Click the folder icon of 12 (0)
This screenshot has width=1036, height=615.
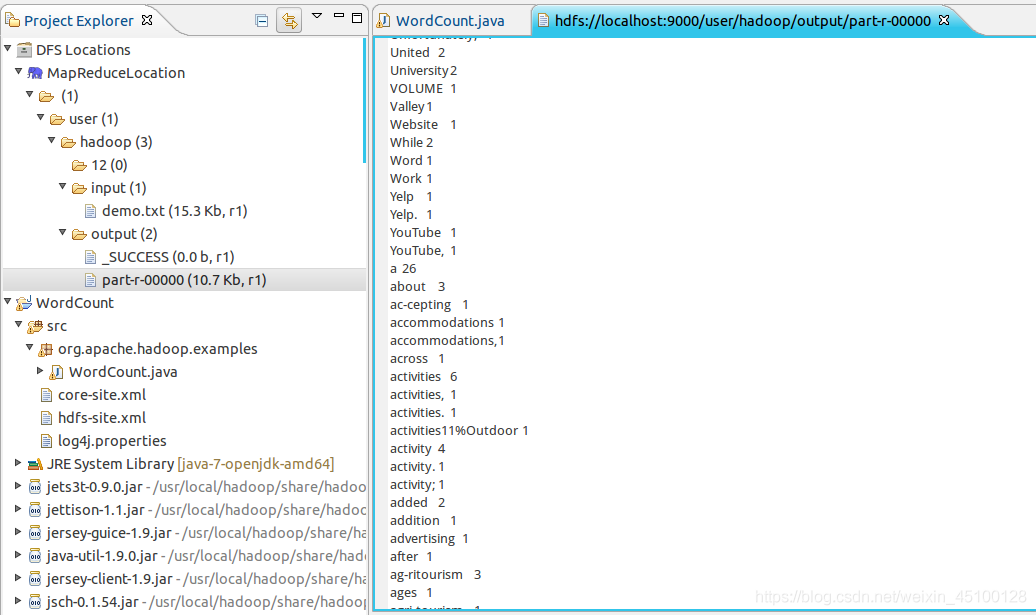79,165
